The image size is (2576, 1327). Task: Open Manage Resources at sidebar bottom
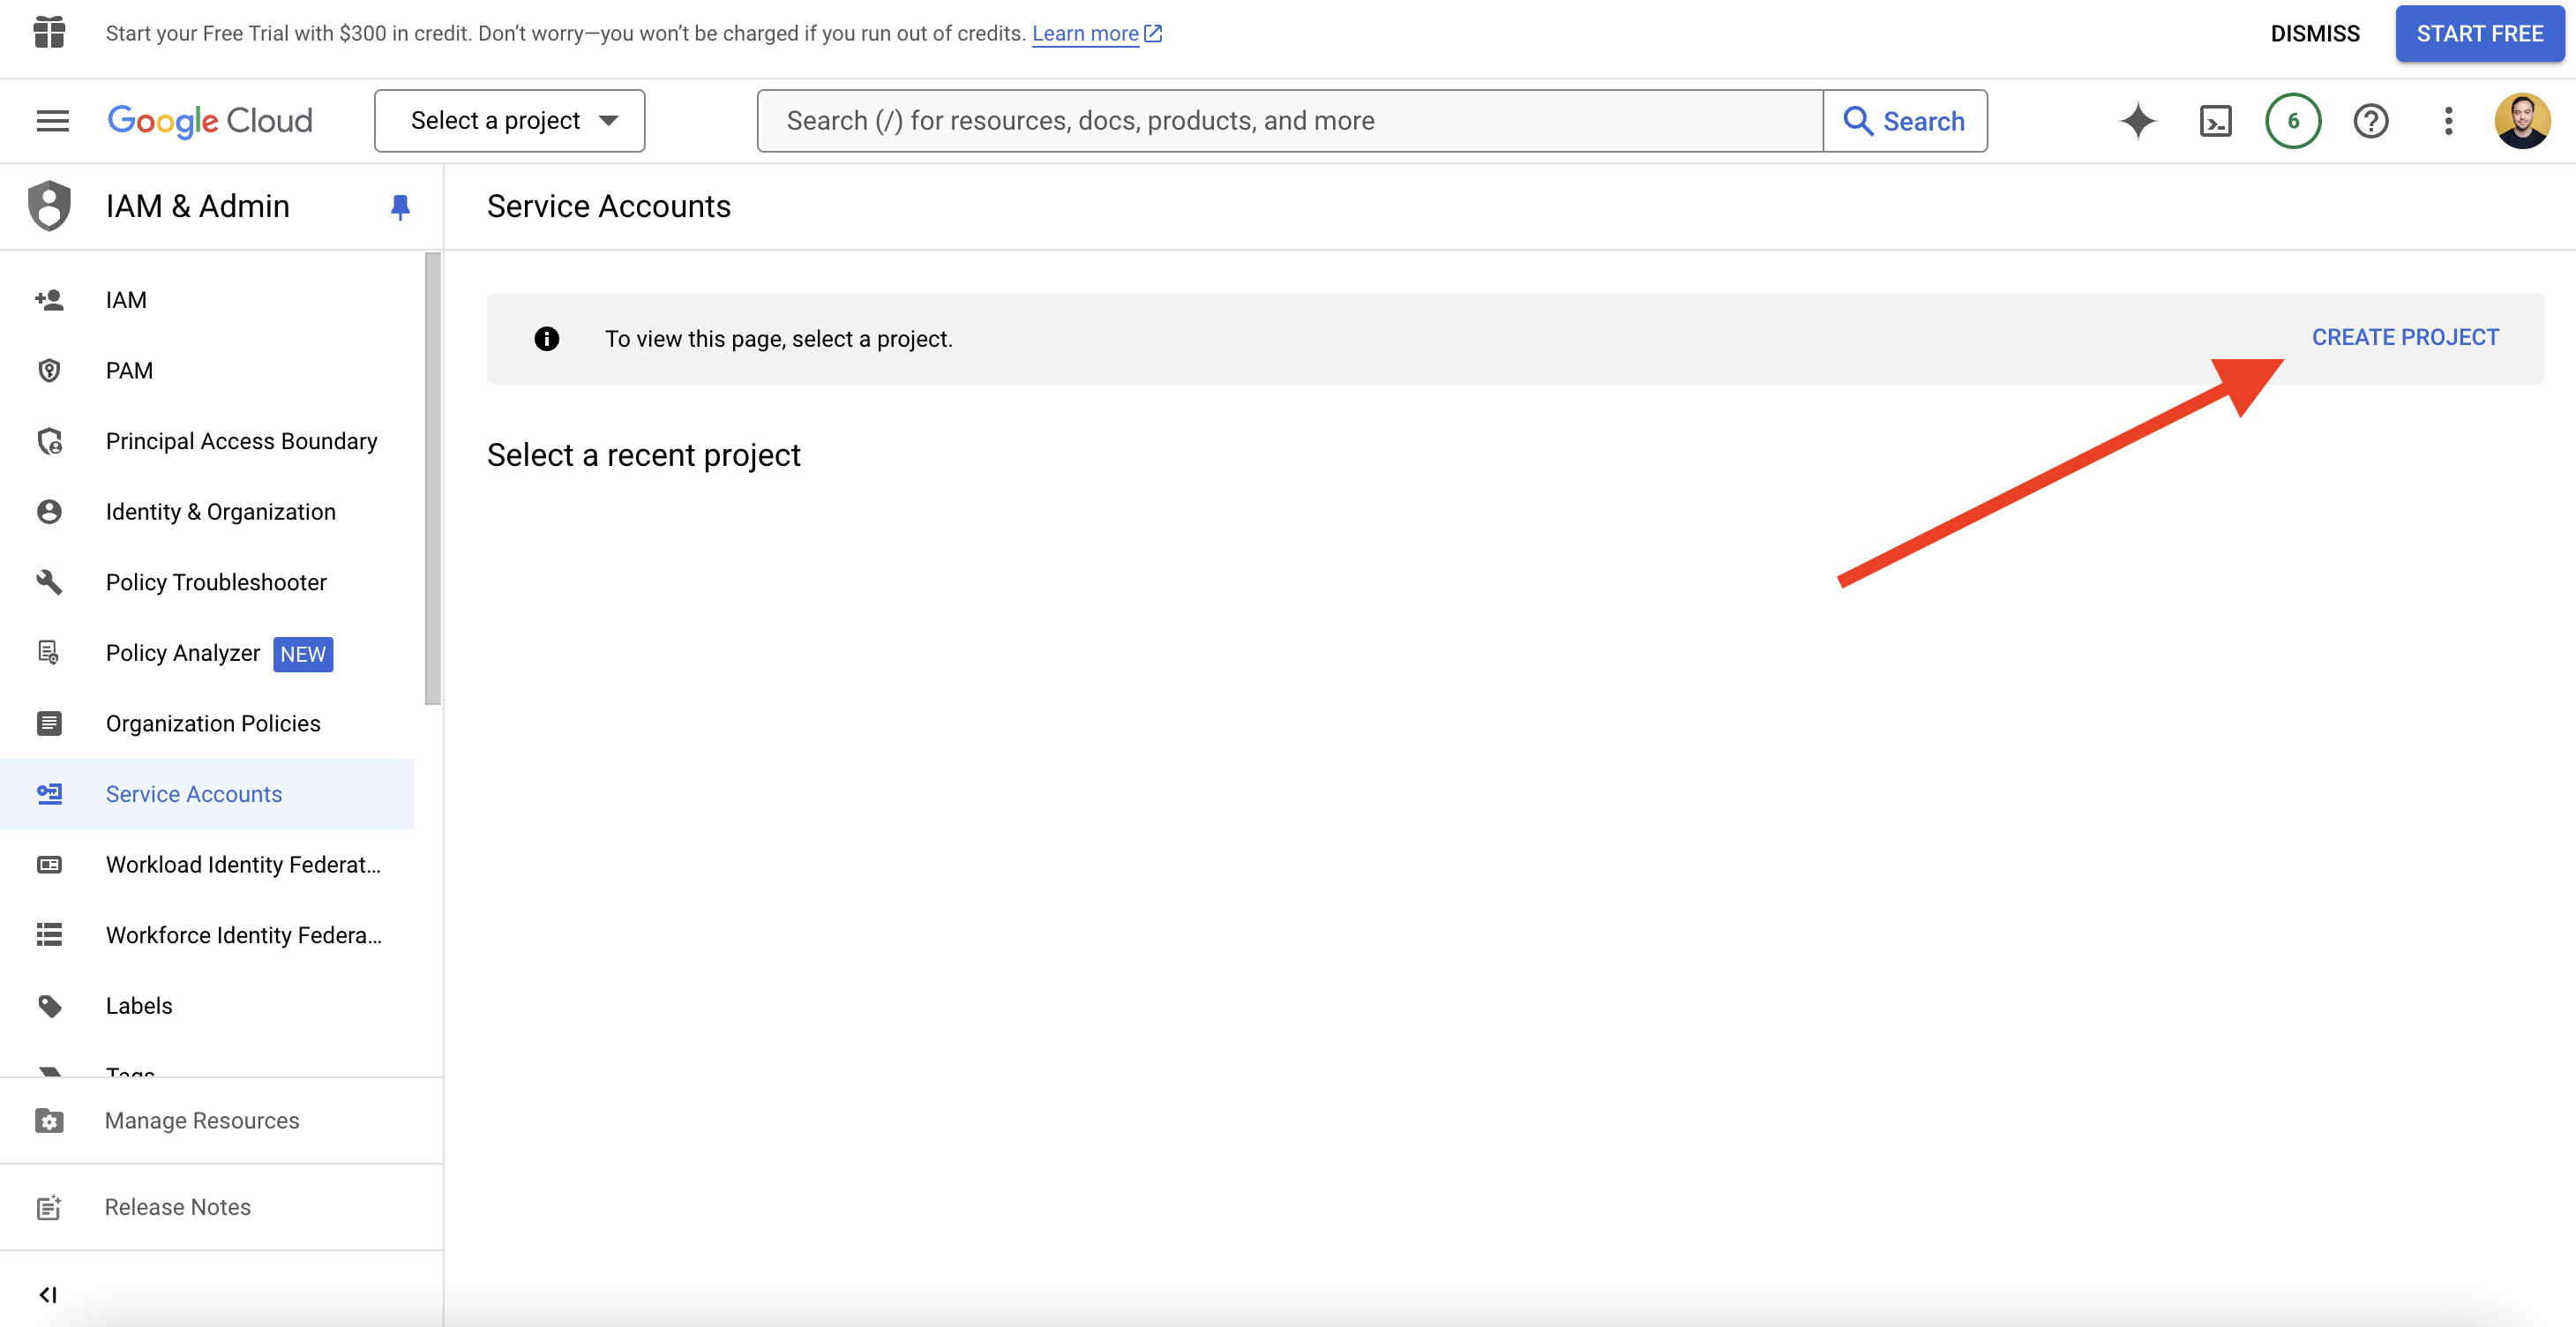click(x=202, y=1120)
